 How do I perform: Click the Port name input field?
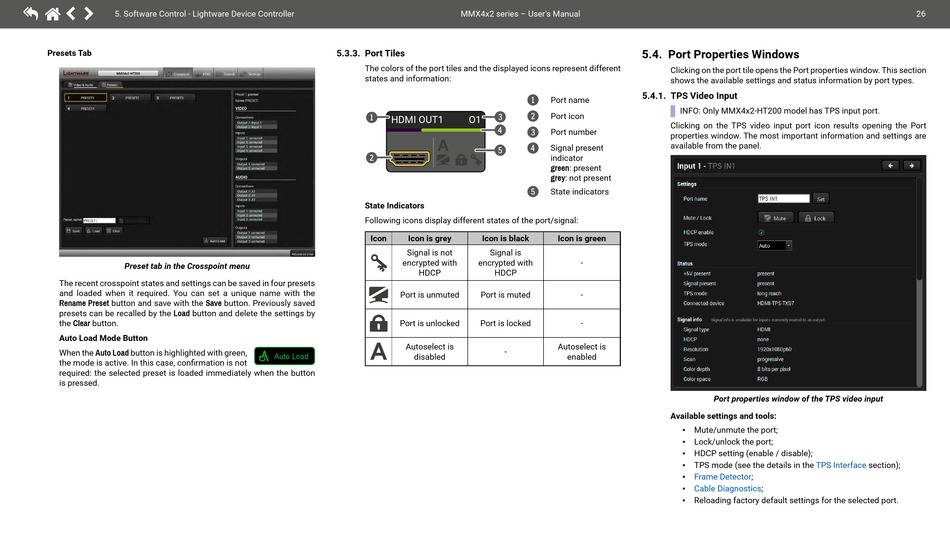(x=782, y=199)
